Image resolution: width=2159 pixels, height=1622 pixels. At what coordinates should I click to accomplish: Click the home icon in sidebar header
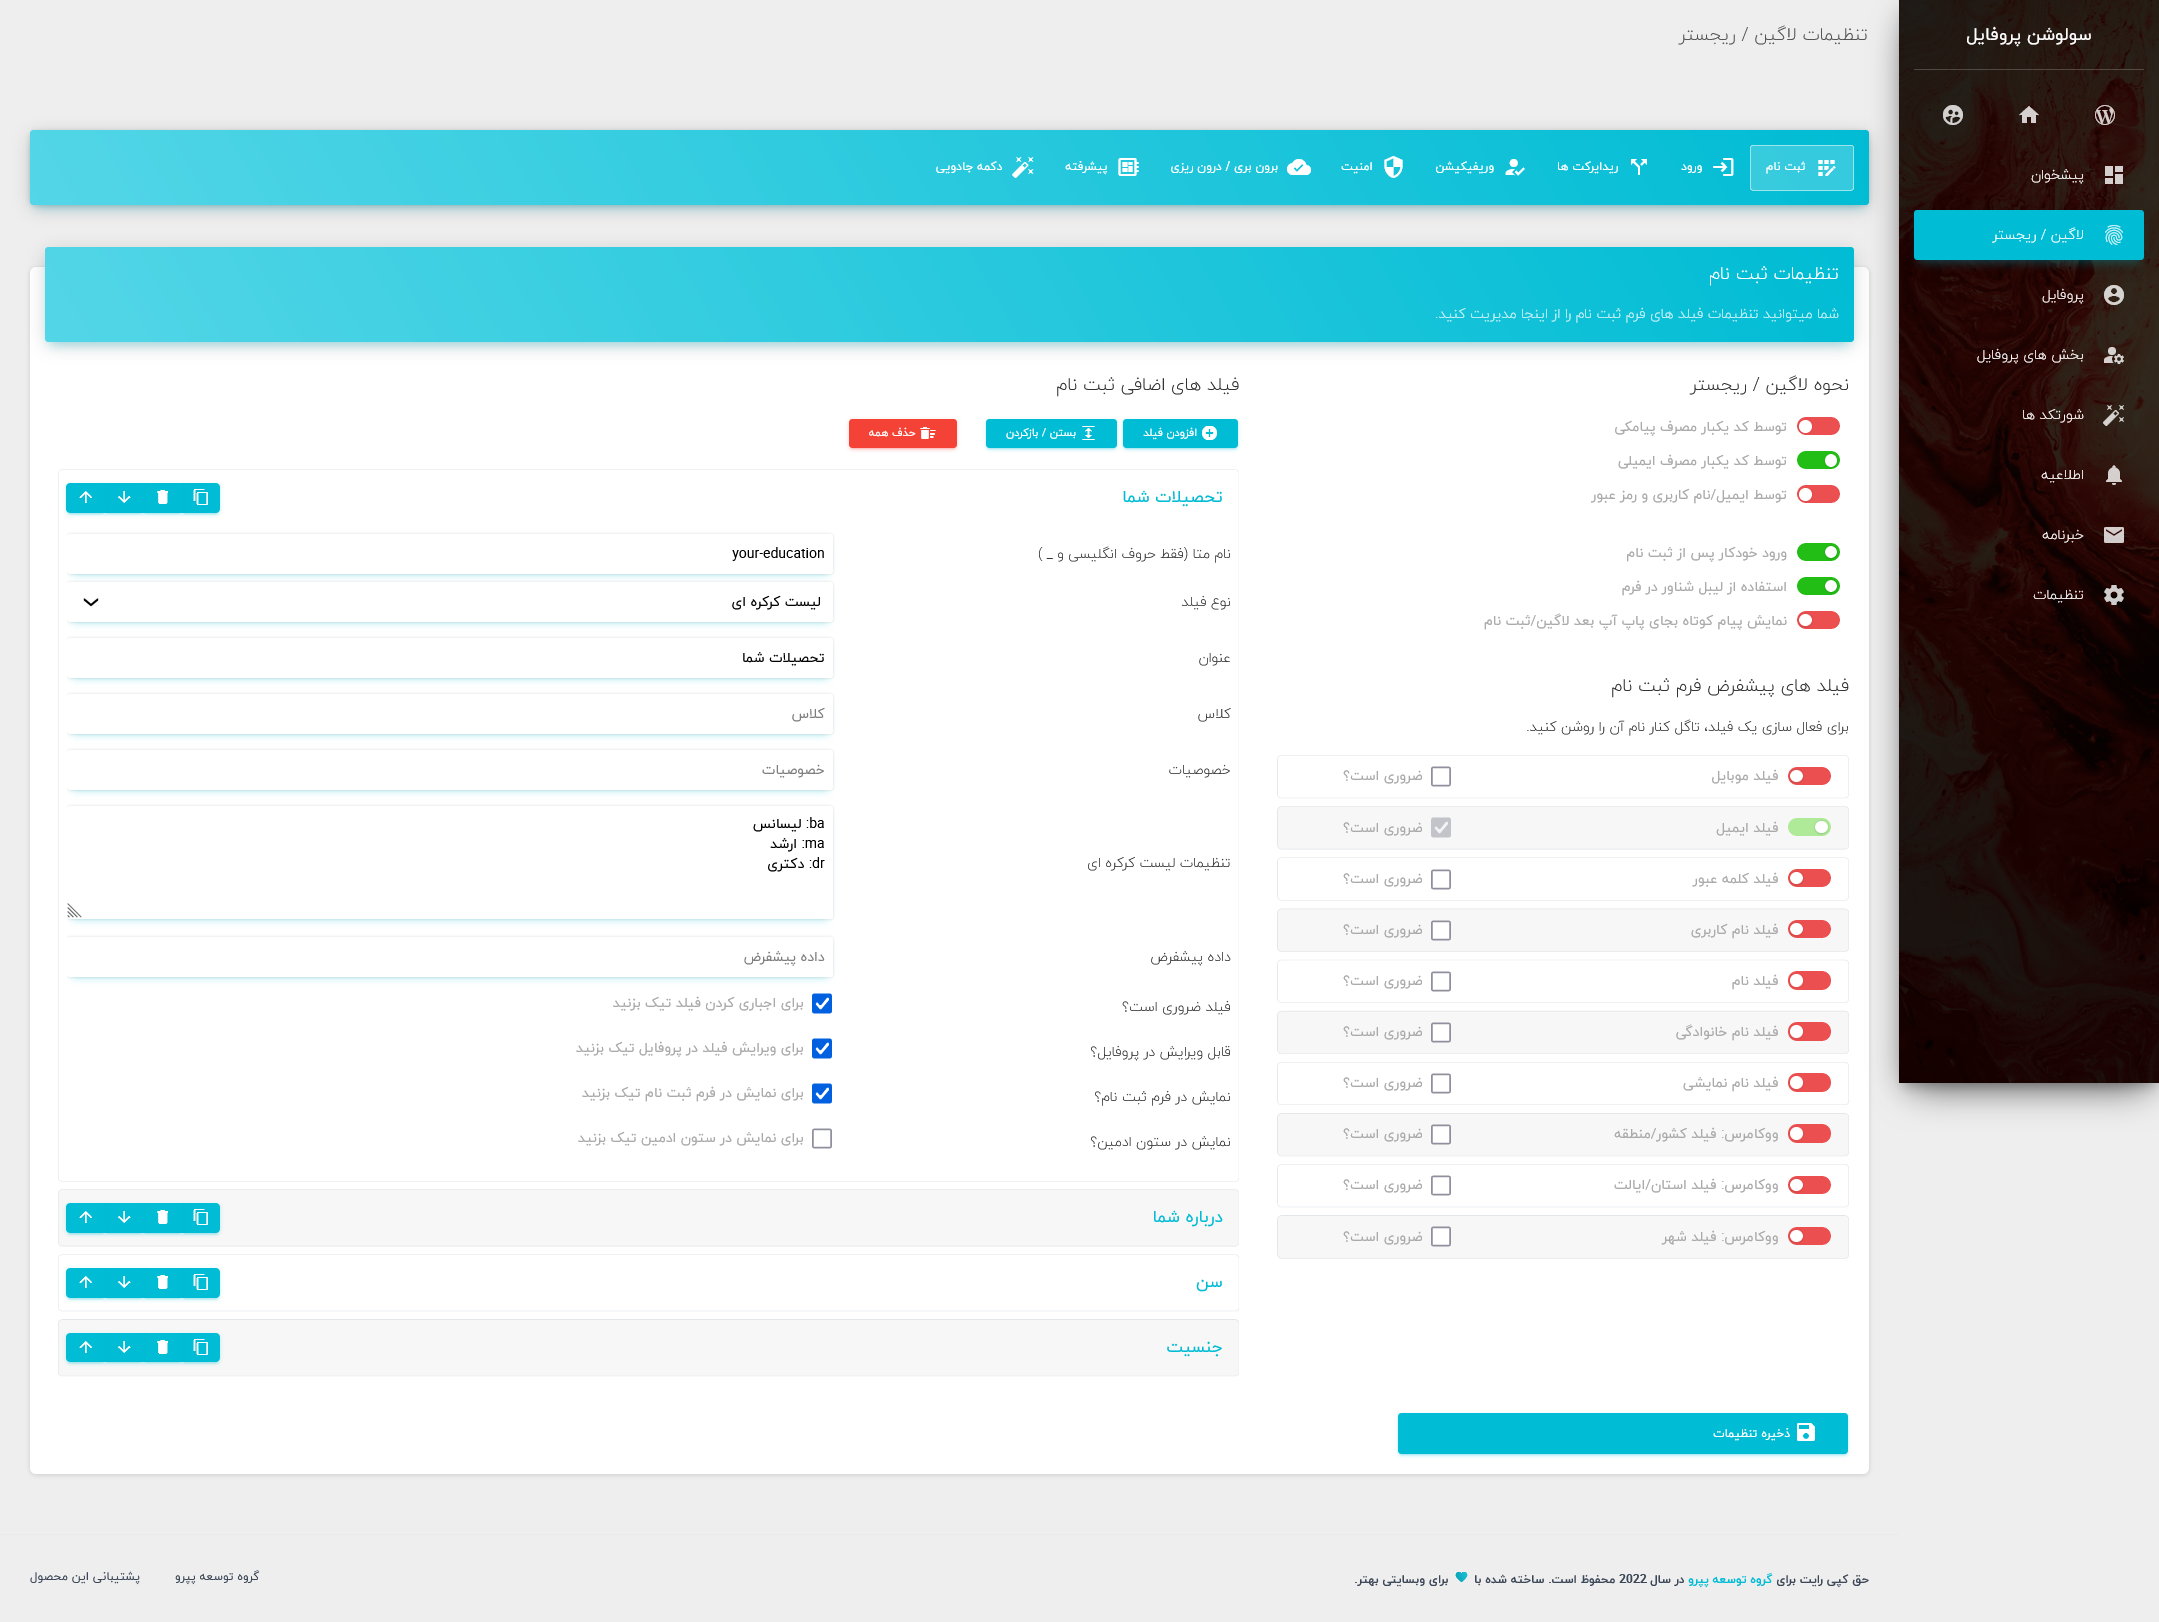pyautogui.click(x=2028, y=115)
